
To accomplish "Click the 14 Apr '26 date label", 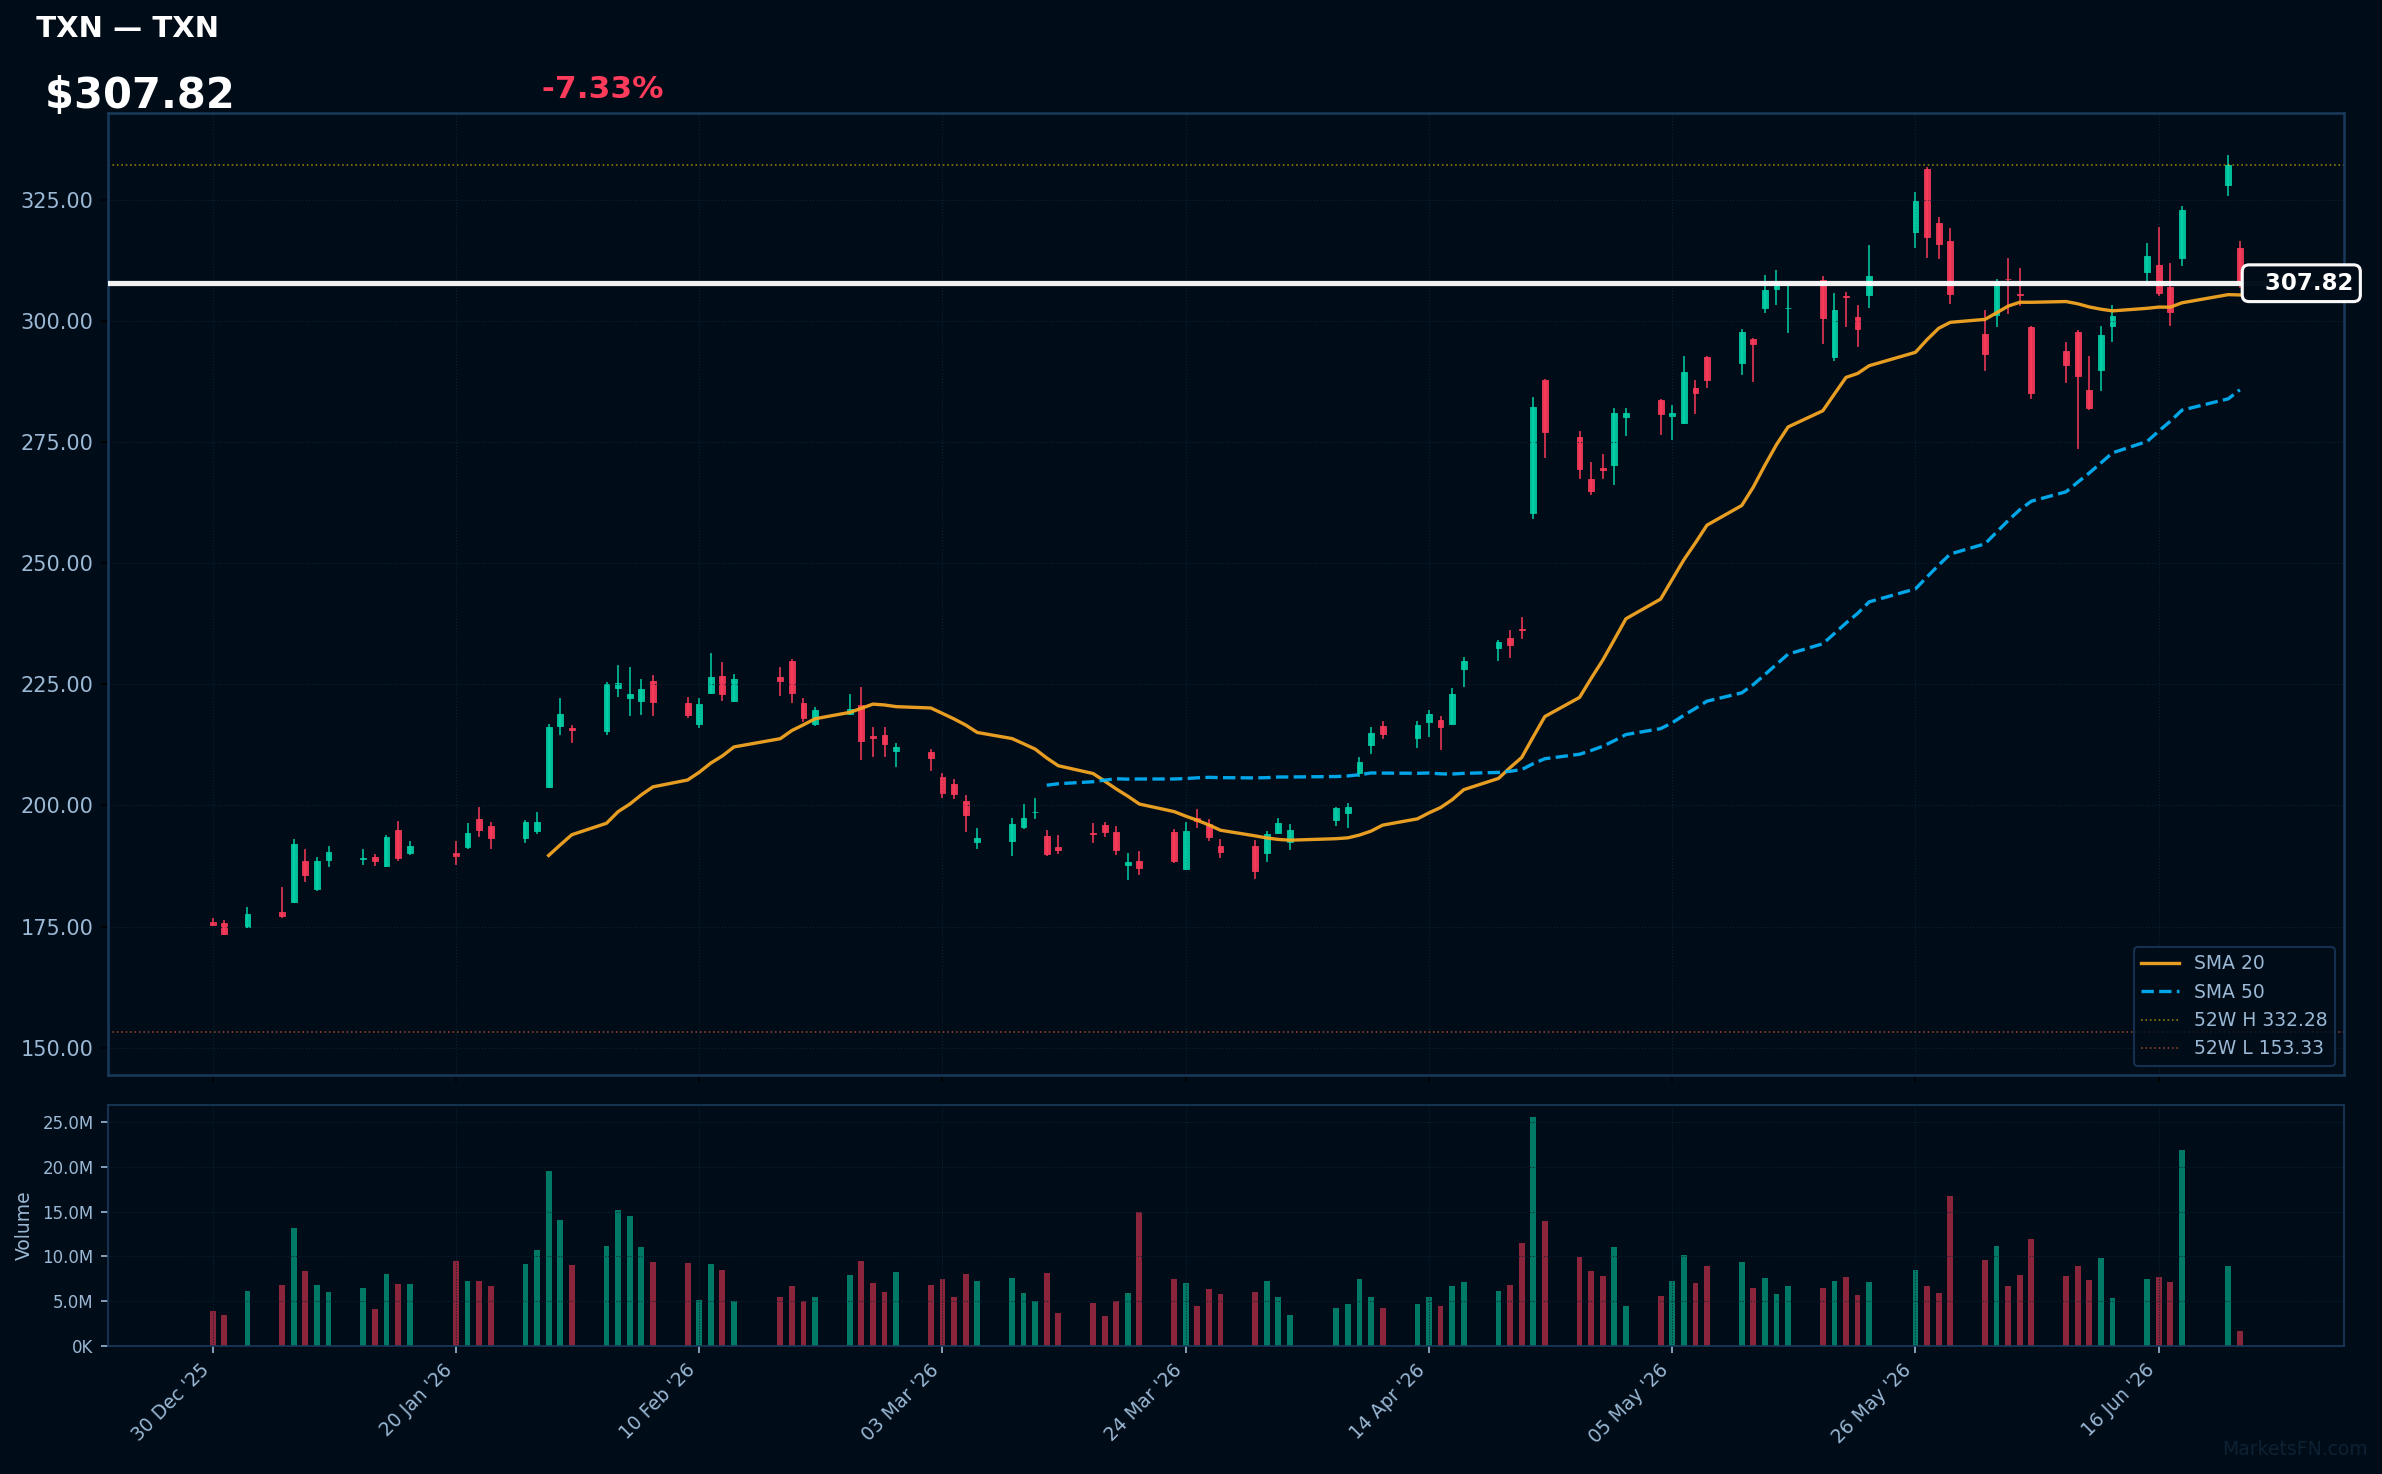I will (1386, 1402).
